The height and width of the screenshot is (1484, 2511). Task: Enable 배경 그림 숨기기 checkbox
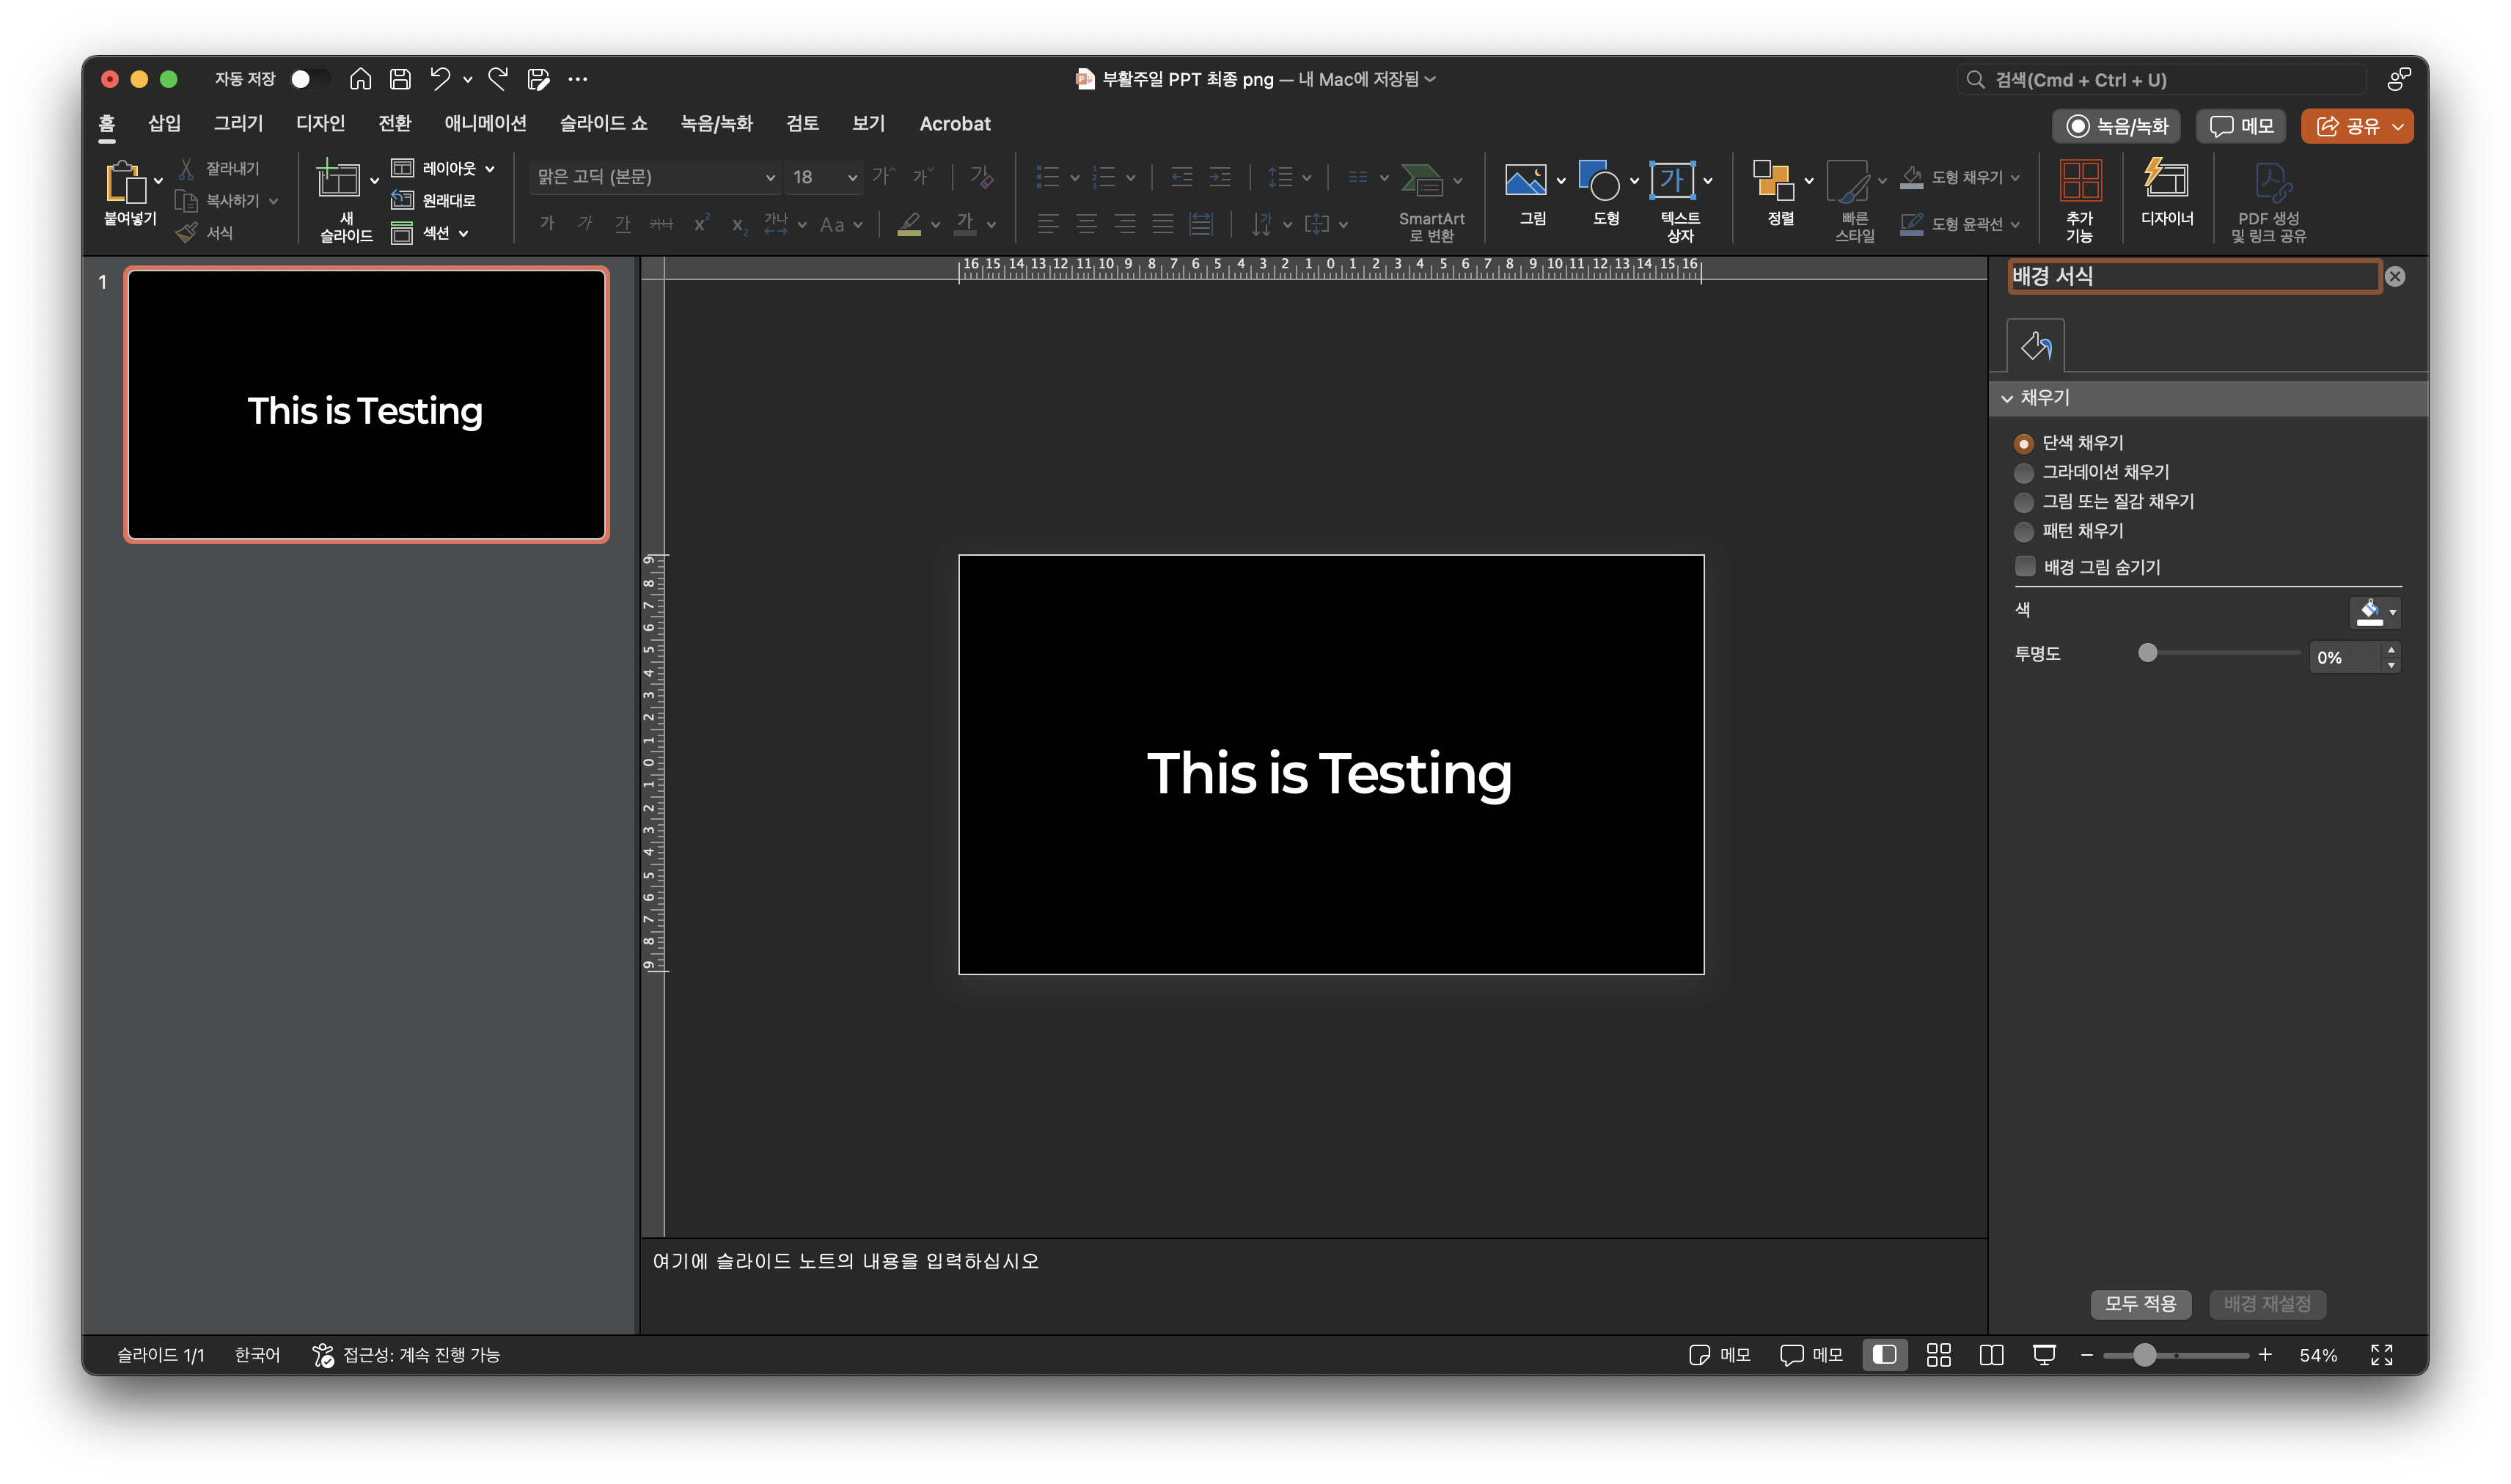2025,567
